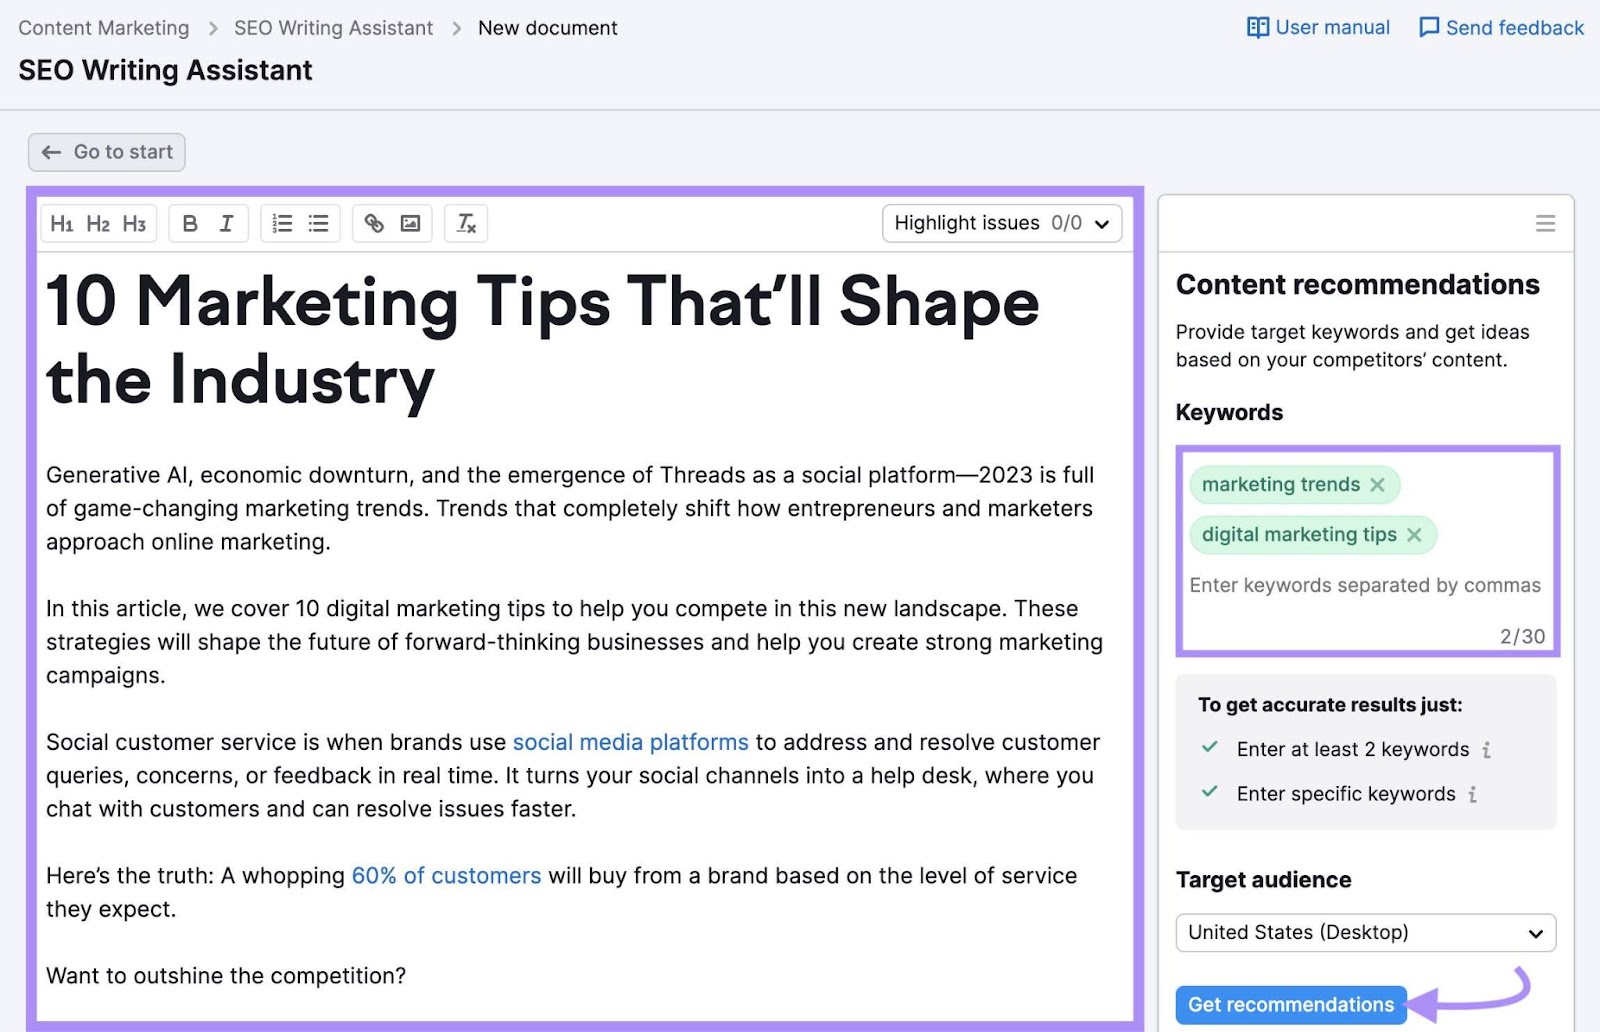Toggle bold text formatting
This screenshot has width=1600, height=1032.
190,223
